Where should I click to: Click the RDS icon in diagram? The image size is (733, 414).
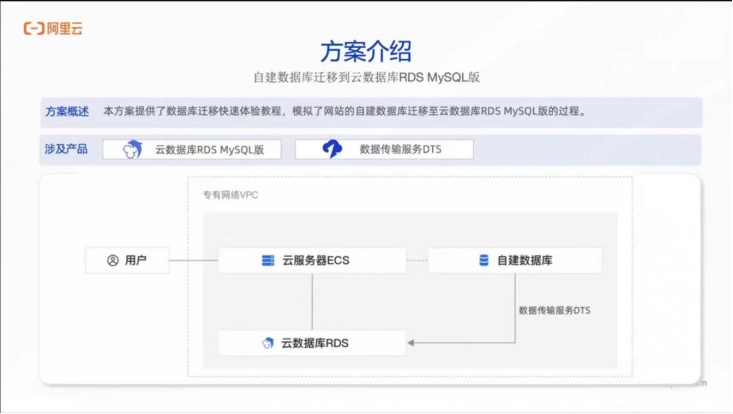pyautogui.click(x=268, y=343)
